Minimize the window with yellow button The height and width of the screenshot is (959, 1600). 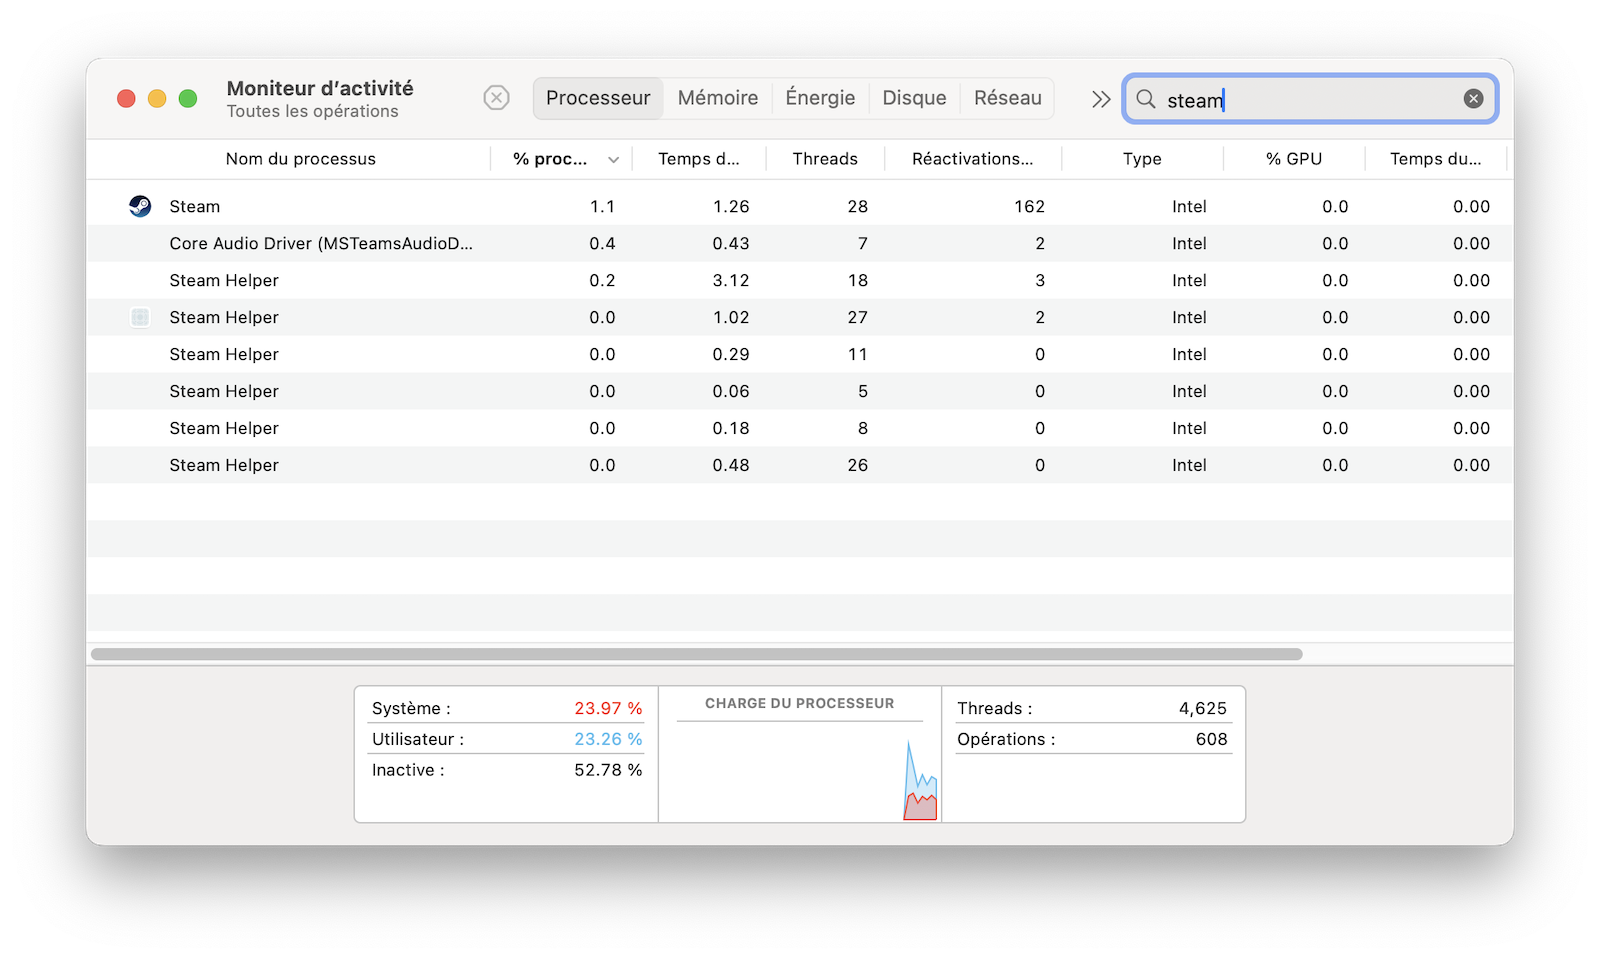(157, 98)
